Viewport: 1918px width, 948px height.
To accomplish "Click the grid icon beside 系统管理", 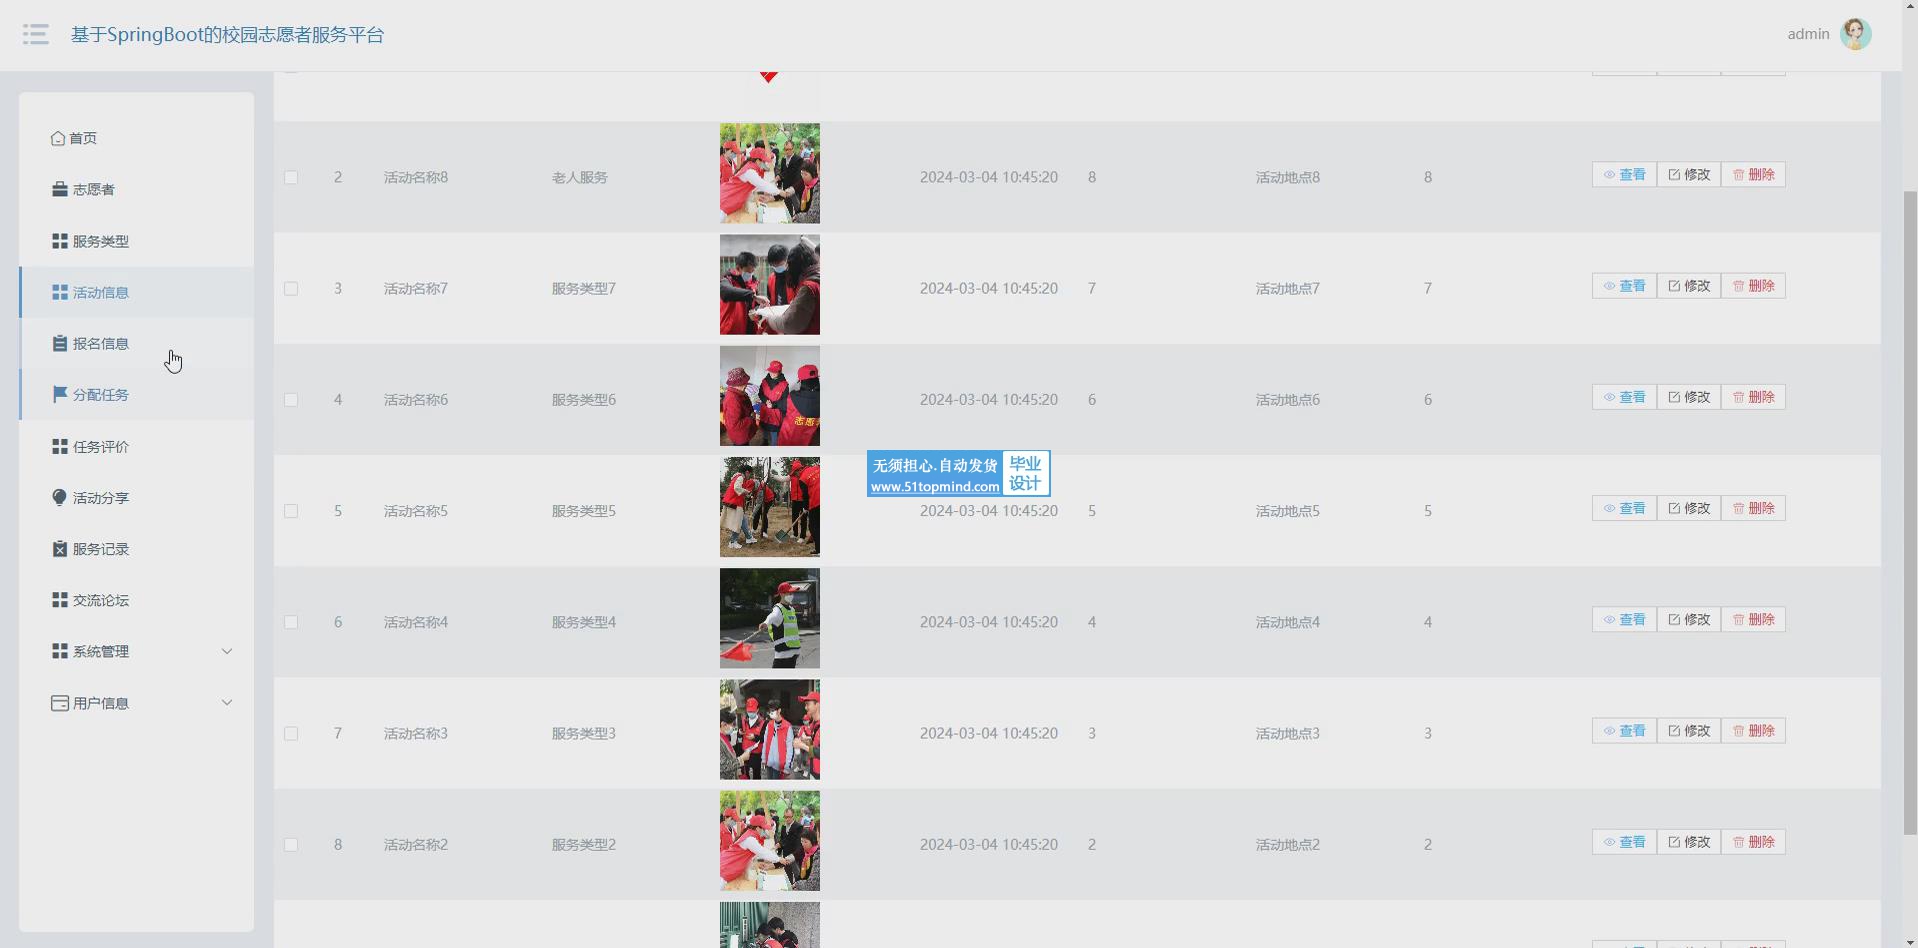I will 60,651.
